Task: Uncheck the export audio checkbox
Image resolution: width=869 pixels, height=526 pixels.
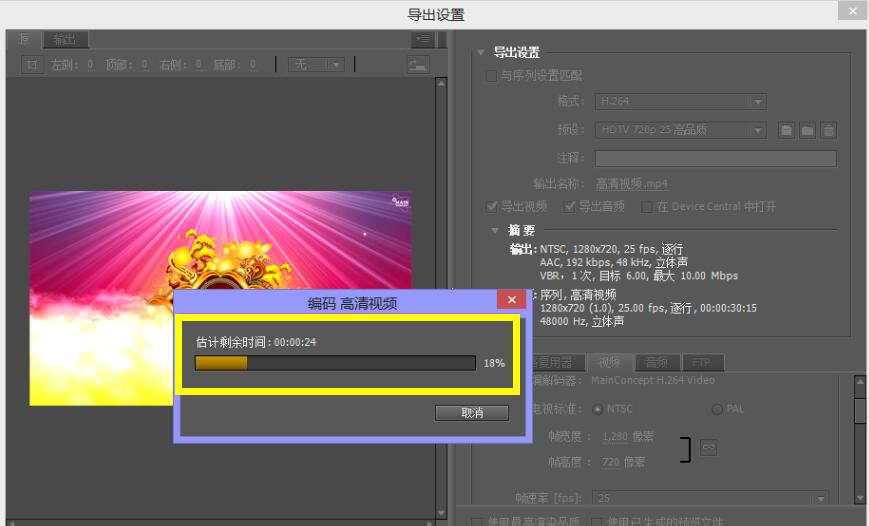Action: (570, 206)
